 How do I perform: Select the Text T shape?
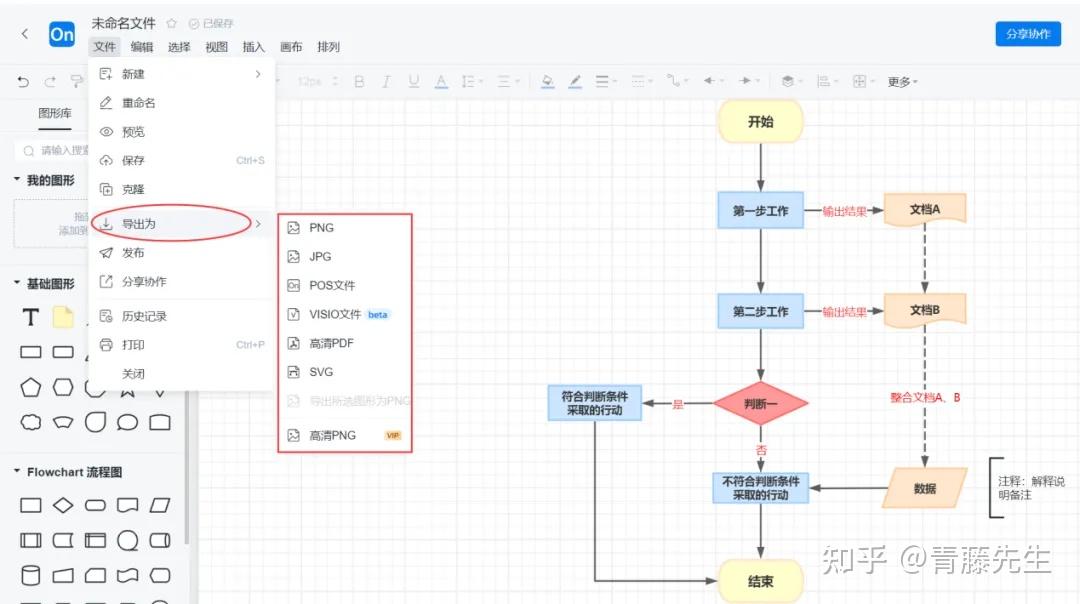pos(30,317)
